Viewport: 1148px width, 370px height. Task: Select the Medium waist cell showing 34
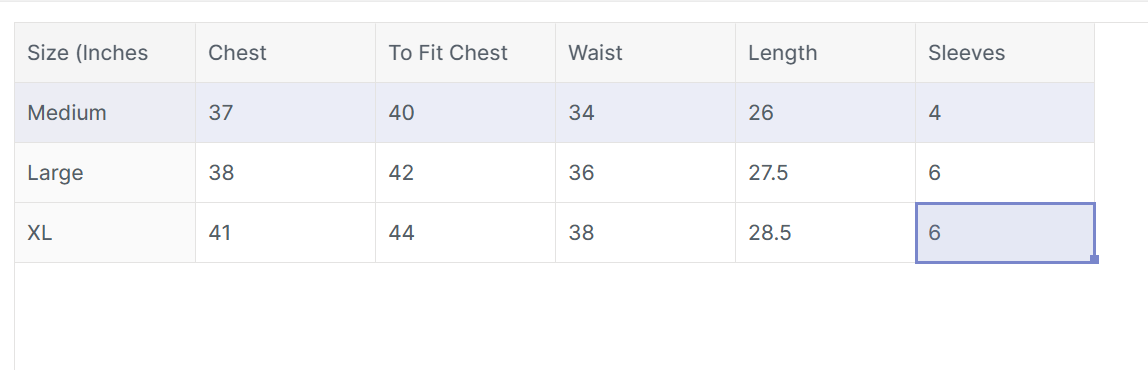(x=646, y=113)
